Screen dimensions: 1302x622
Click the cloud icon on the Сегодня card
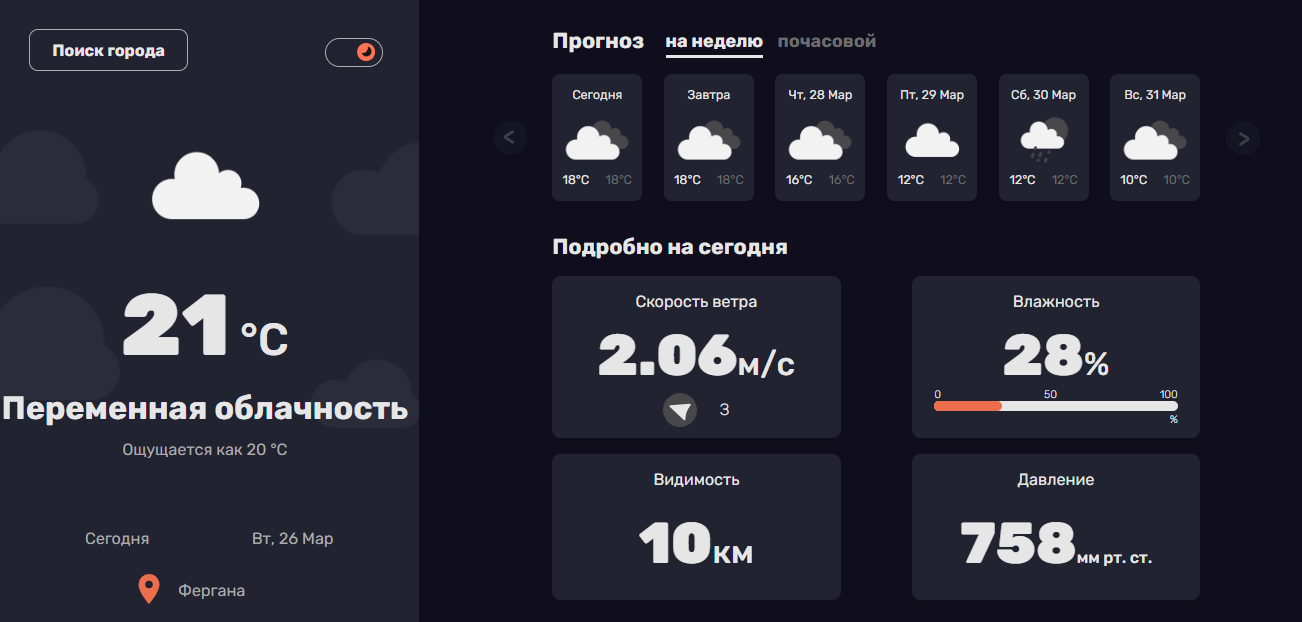(597, 140)
